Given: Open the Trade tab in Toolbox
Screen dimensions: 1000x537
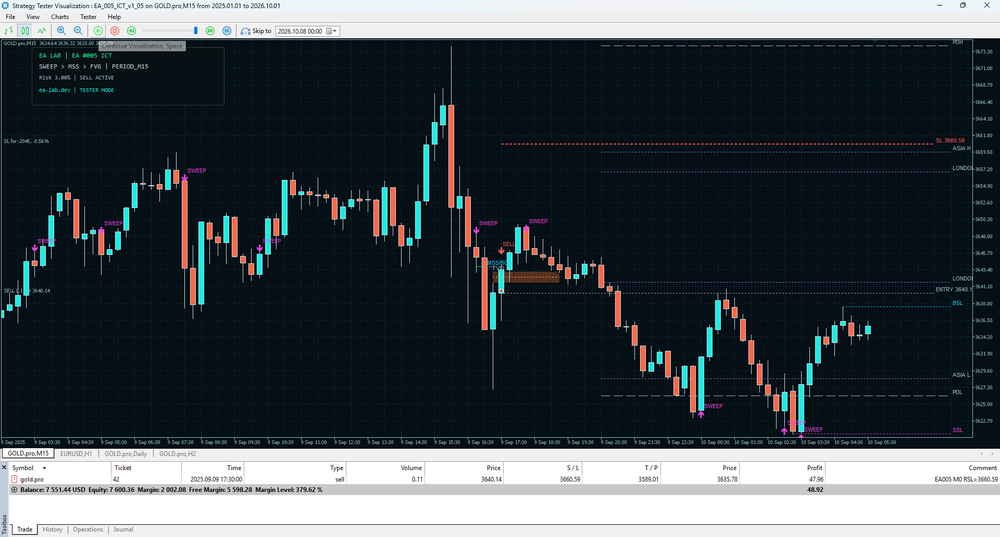Looking at the screenshot, I should 25,529.
